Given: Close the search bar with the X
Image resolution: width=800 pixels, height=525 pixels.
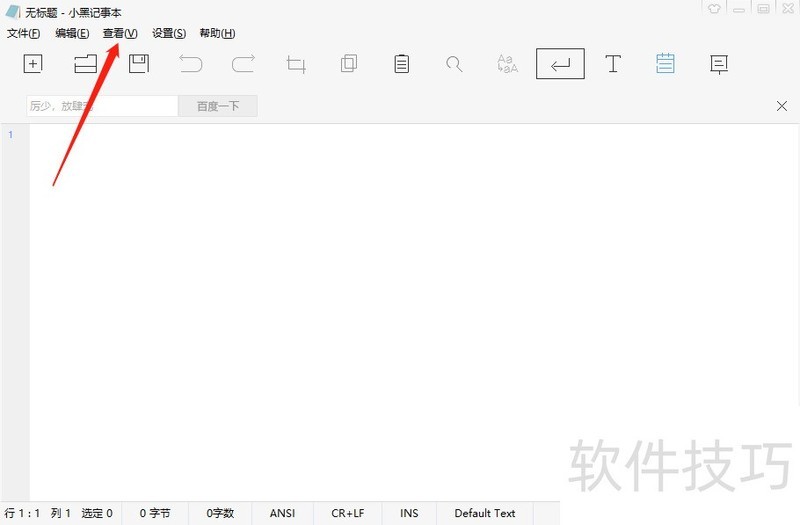Looking at the screenshot, I should (782, 106).
